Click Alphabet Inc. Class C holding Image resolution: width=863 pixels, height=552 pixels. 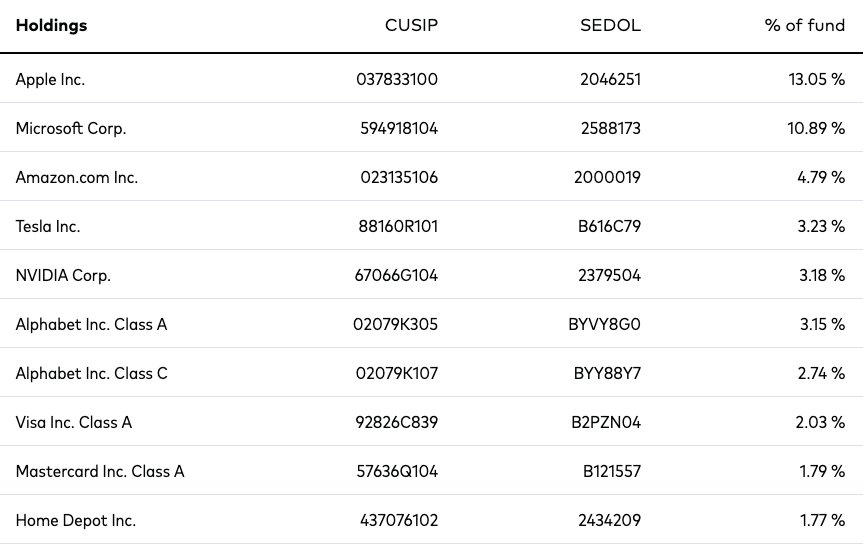[x=91, y=373]
